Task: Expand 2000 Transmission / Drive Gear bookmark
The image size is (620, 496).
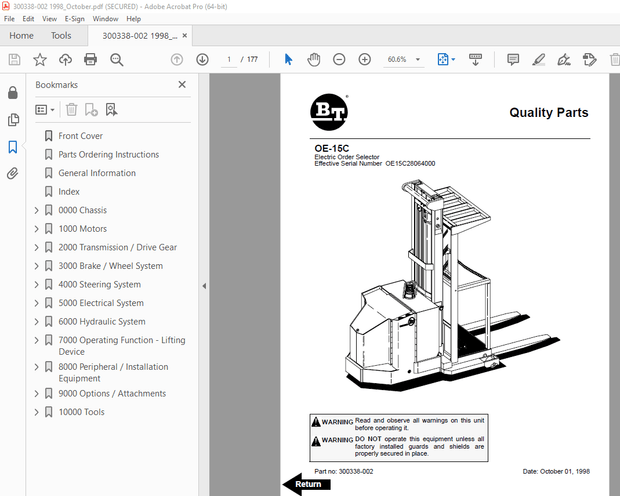Action: pyautogui.click(x=36, y=248)
